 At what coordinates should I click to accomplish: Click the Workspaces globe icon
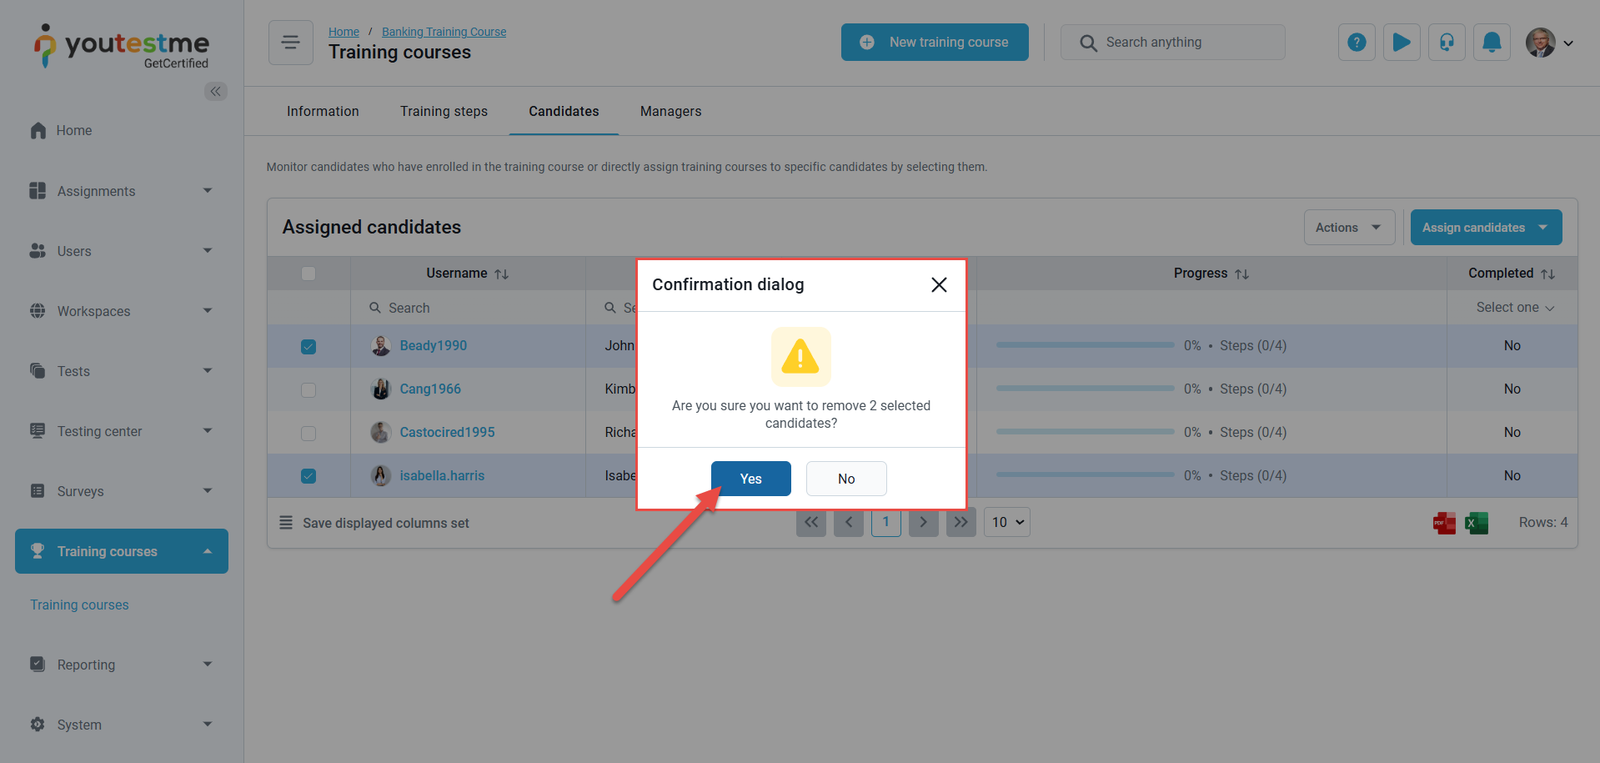click(x=38, y=310)
